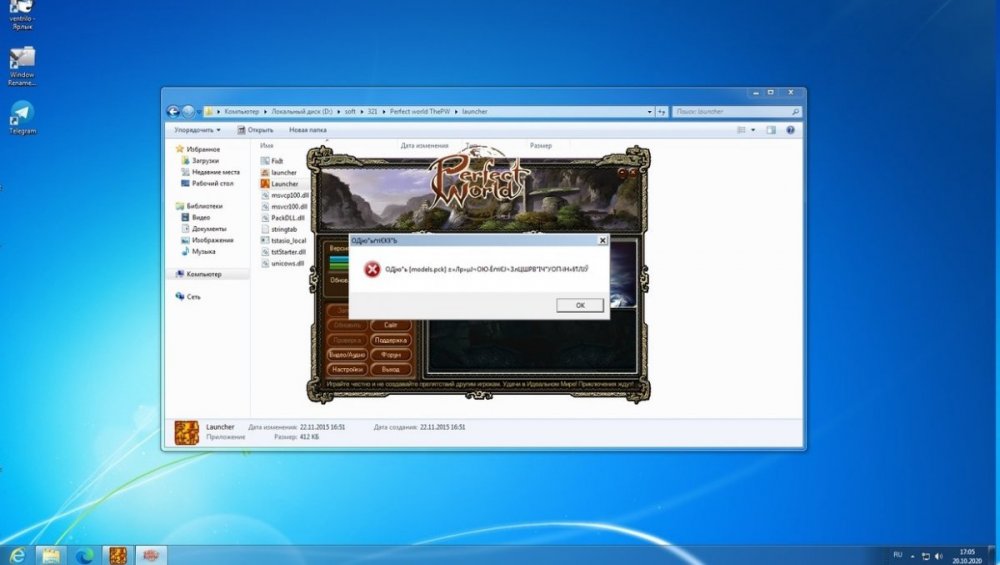
Task: Expand the address bar history dropdown
Action: [x=650, y=111]
